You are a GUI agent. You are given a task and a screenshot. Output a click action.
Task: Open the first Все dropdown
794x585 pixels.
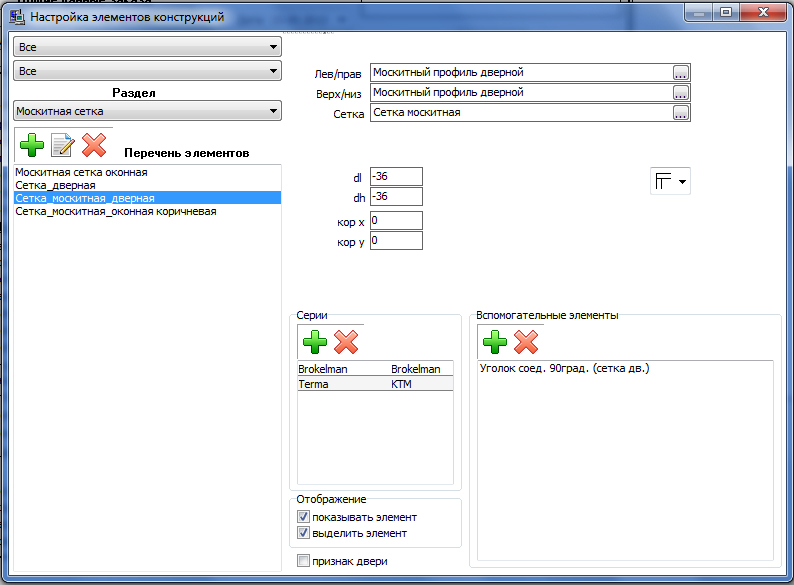[147, 47]
